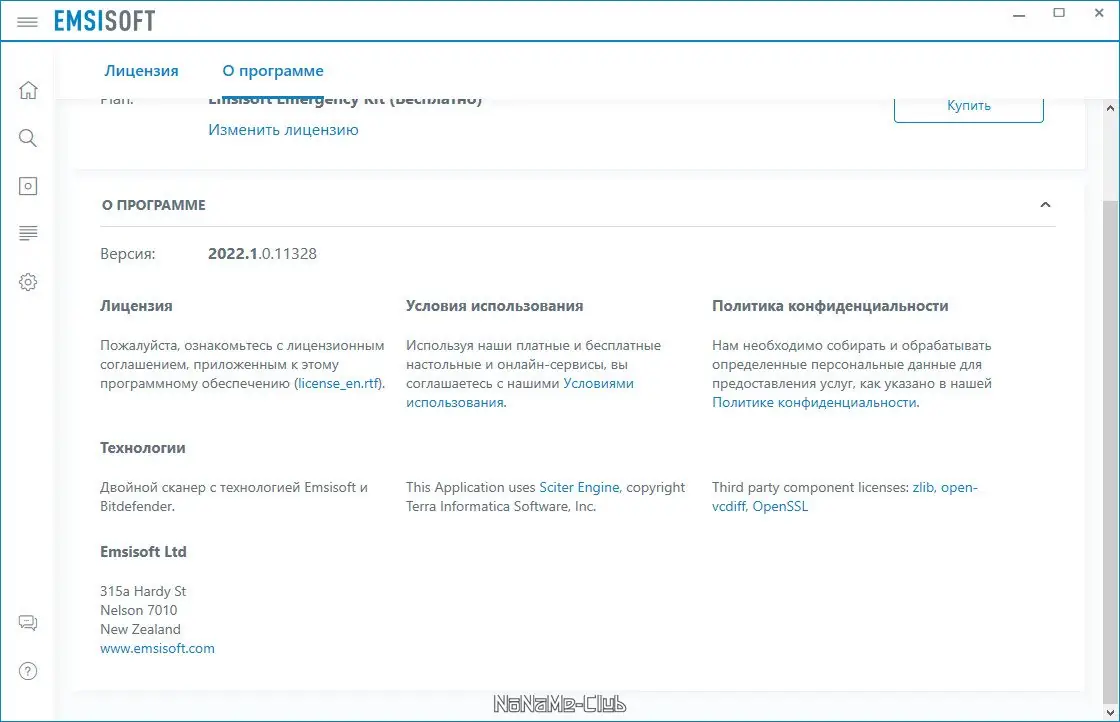Click the New Zealand text
The width and height of the screenshot is (1120, 722).
140,629
